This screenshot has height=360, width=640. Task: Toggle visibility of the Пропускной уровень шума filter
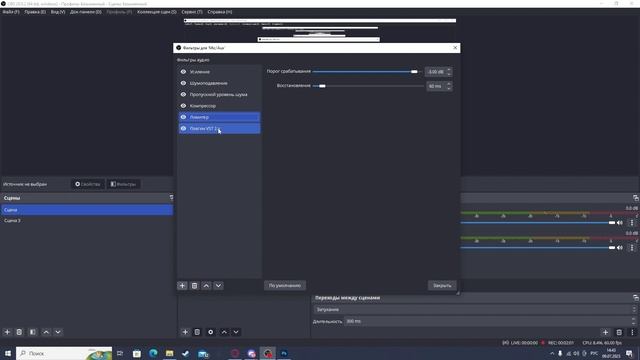[183, 94]
